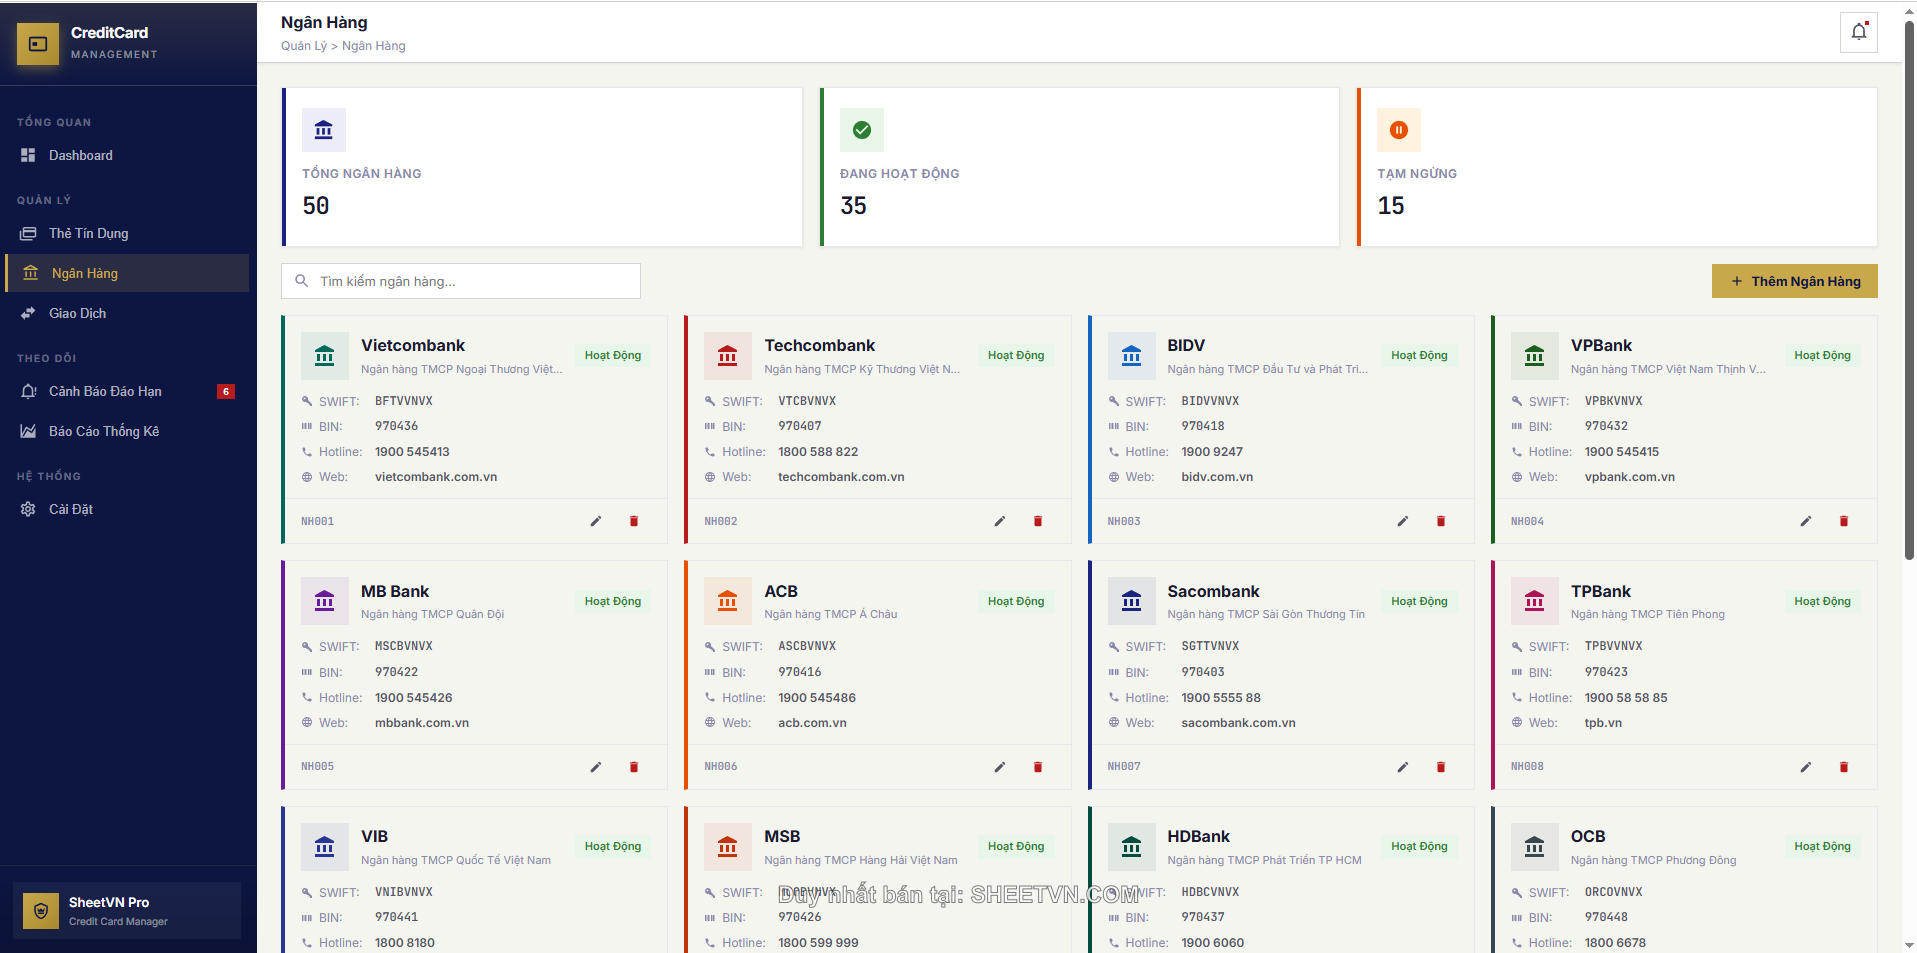Open Cảnh Báo Đáo Hạn alerts
The image size is (1917, 953).
tap(105, 391)
